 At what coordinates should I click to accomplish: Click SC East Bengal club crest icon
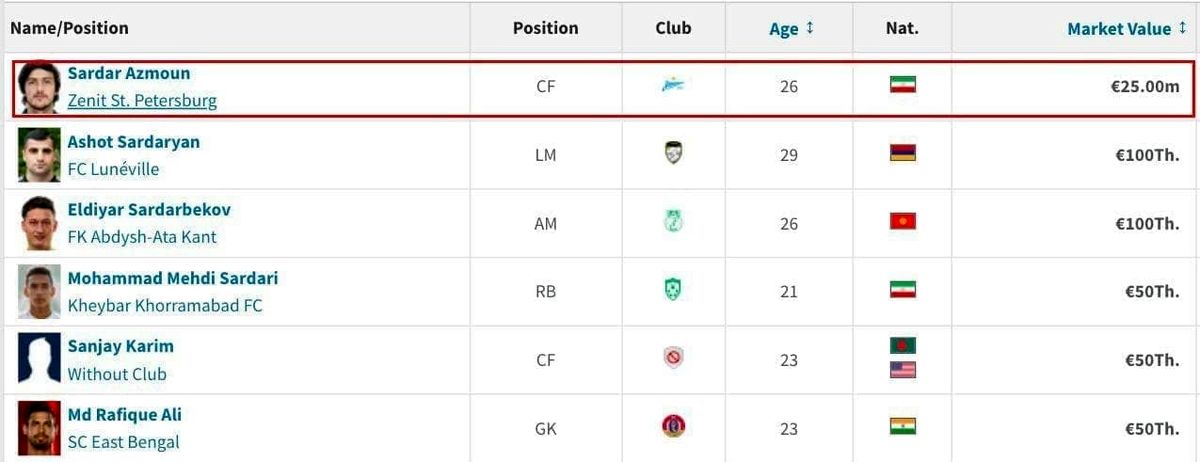[673, 427]
